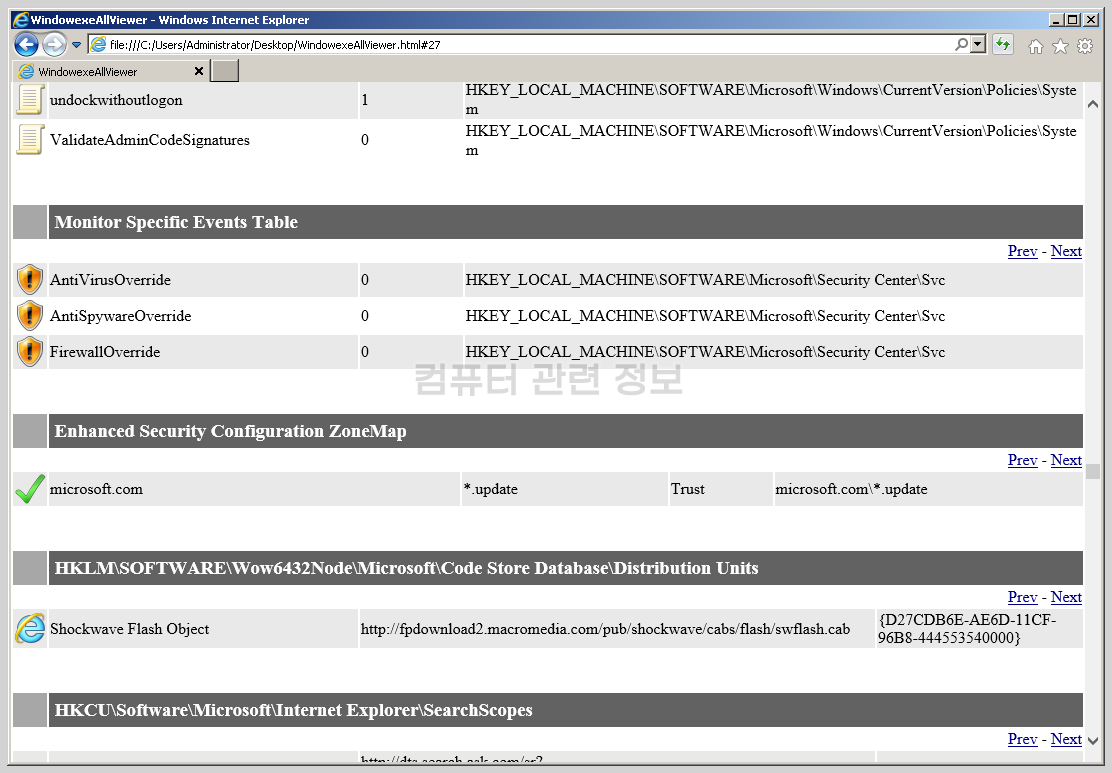Close the WindowexeAllViewer tab

coord(199,71)
